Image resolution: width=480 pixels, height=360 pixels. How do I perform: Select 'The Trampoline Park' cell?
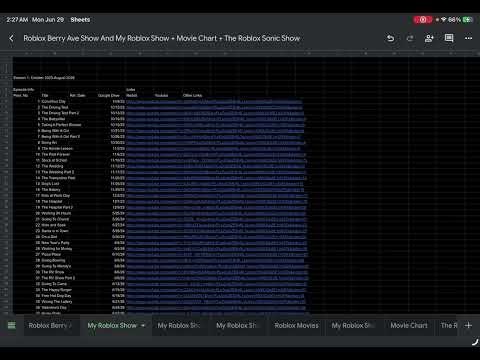coord(58,178)
